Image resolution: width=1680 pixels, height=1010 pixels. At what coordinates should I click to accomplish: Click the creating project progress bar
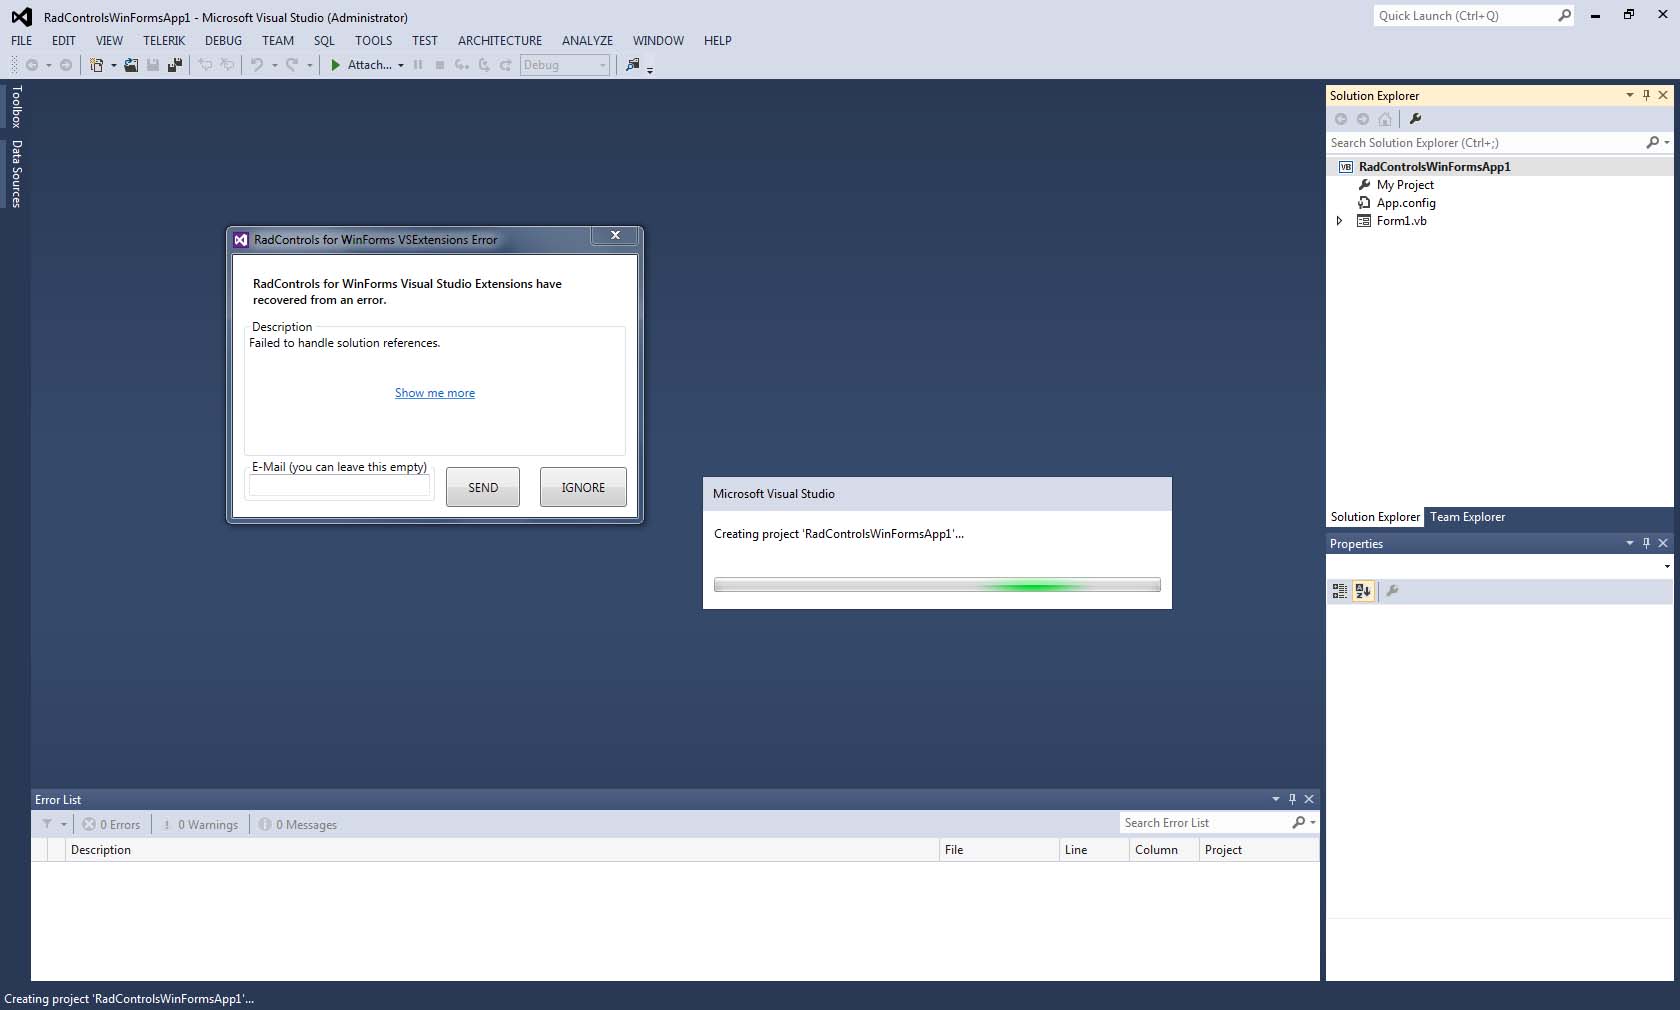[x=937, y=585]
